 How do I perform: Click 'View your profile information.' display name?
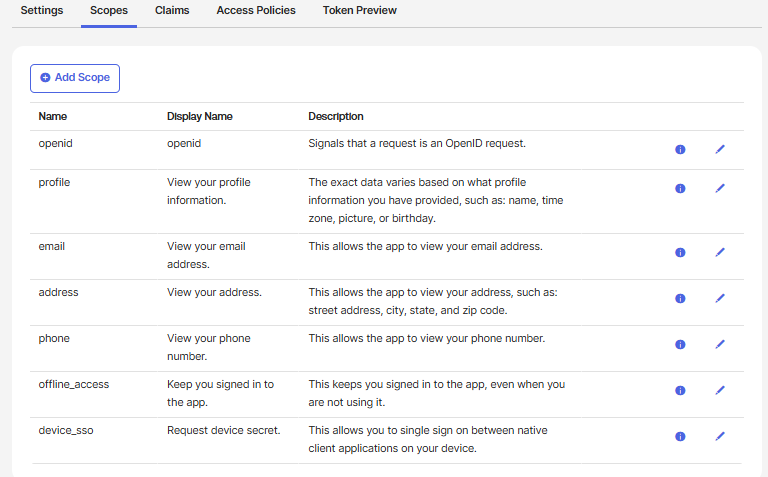click(x=209, y=191)
